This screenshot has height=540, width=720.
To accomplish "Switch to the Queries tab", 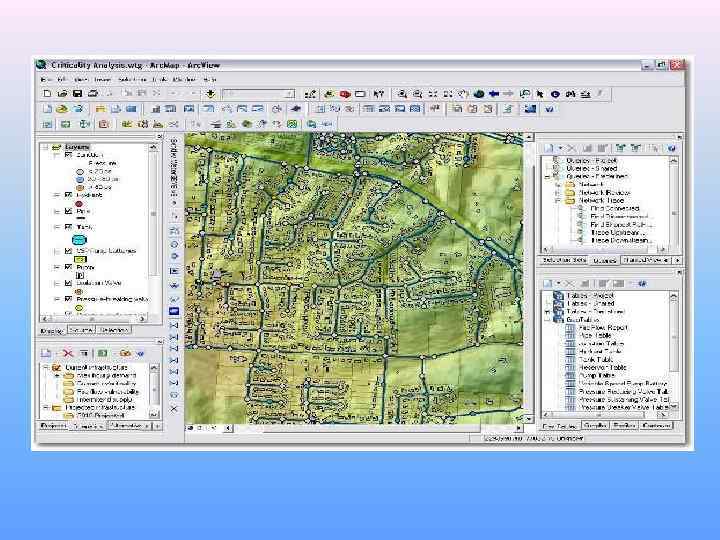I will [606, 260].
